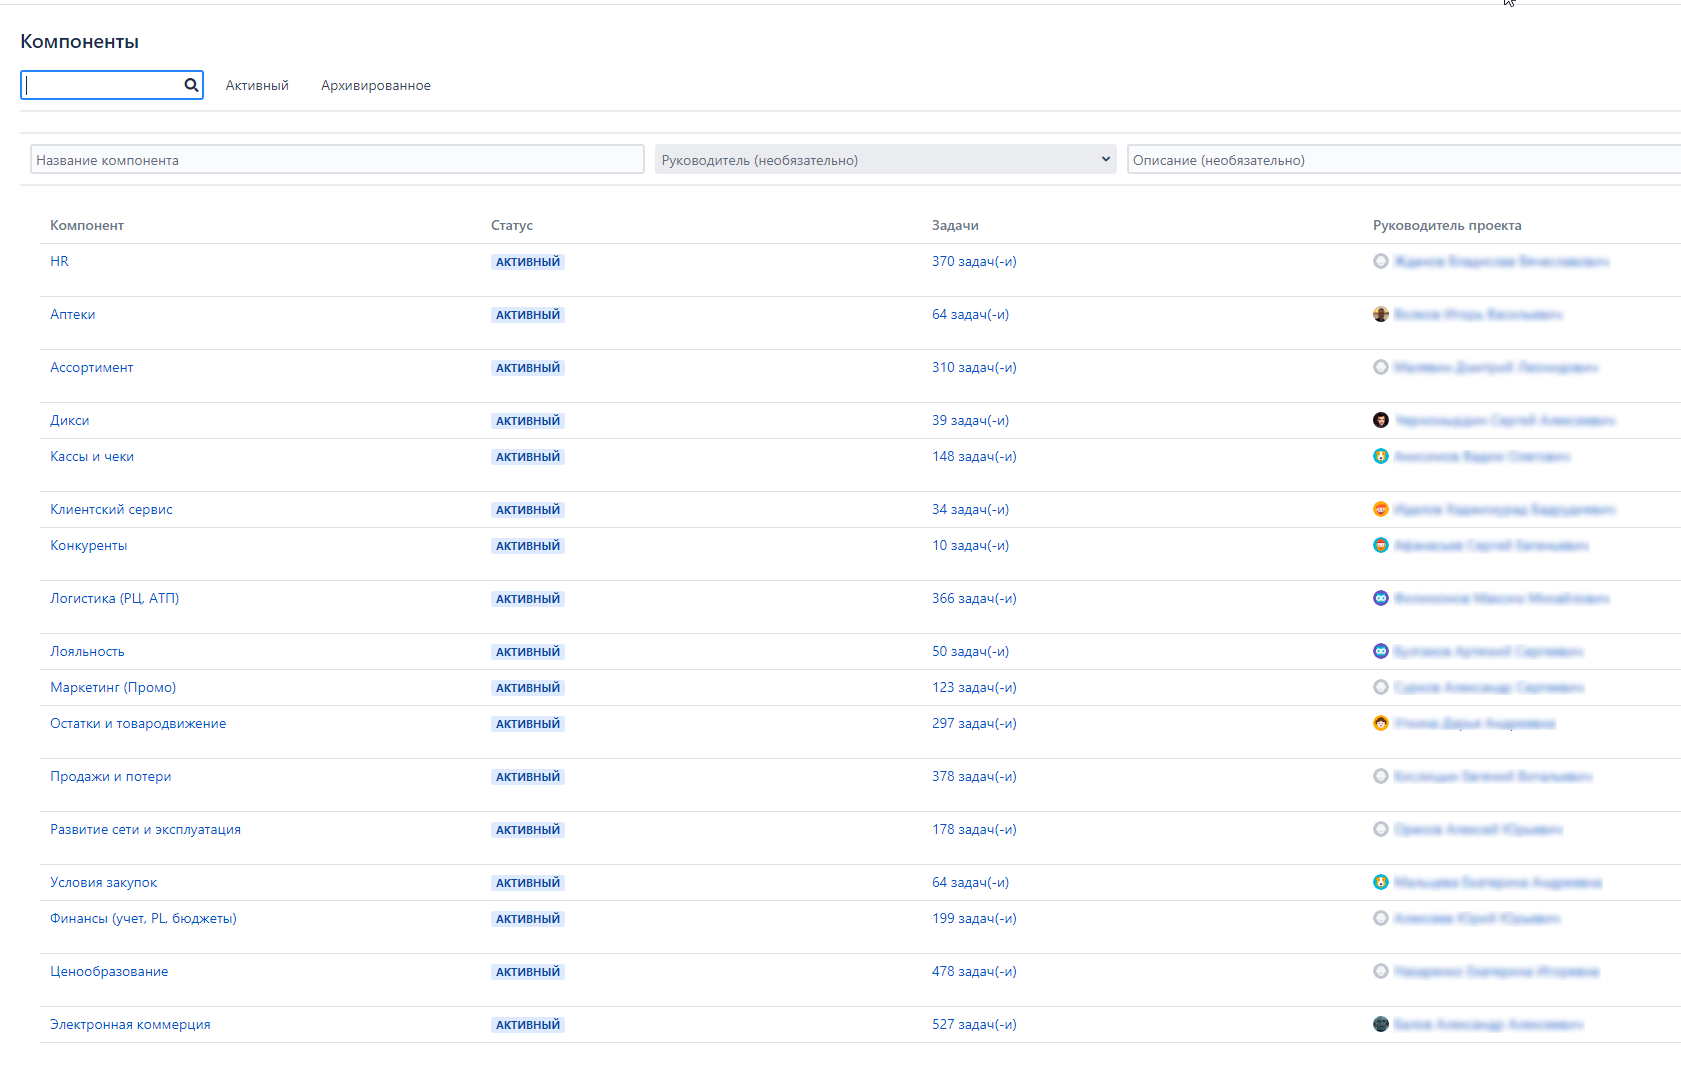Viewport: 1681px width, 1080px height.
Task: Click АКТИВНЫЙ status badge in Лояльность row
Action: [528, 652]
